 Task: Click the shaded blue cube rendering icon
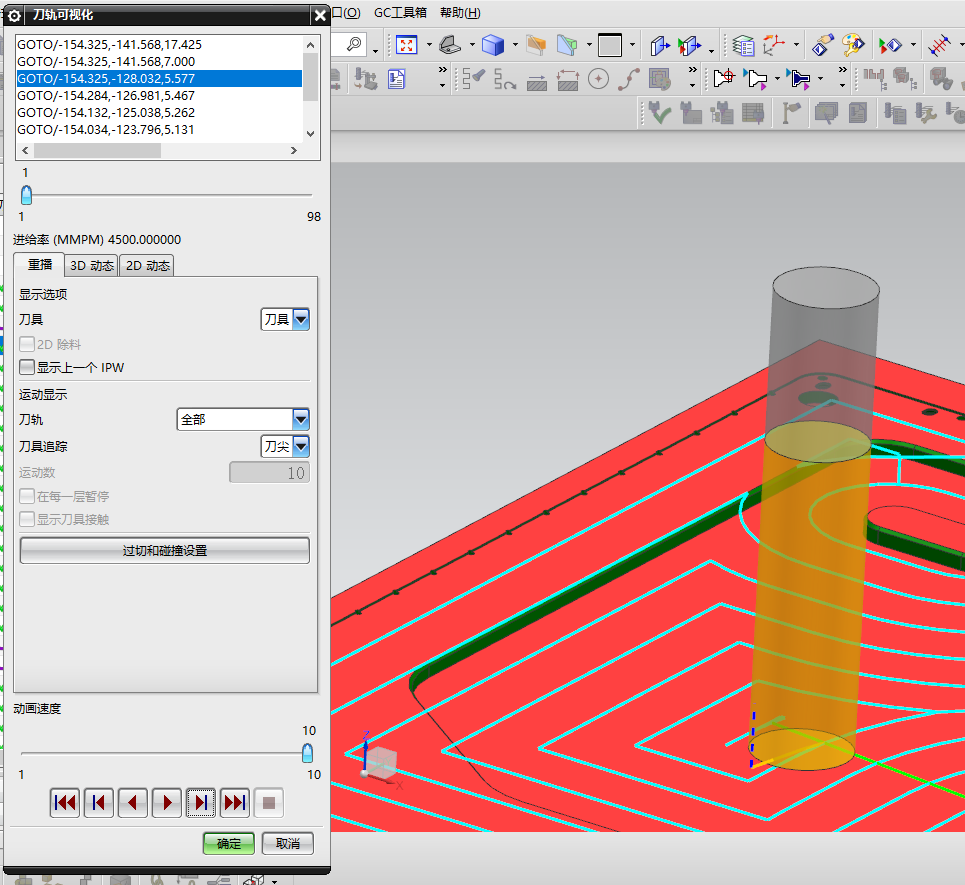click(492, 45)
